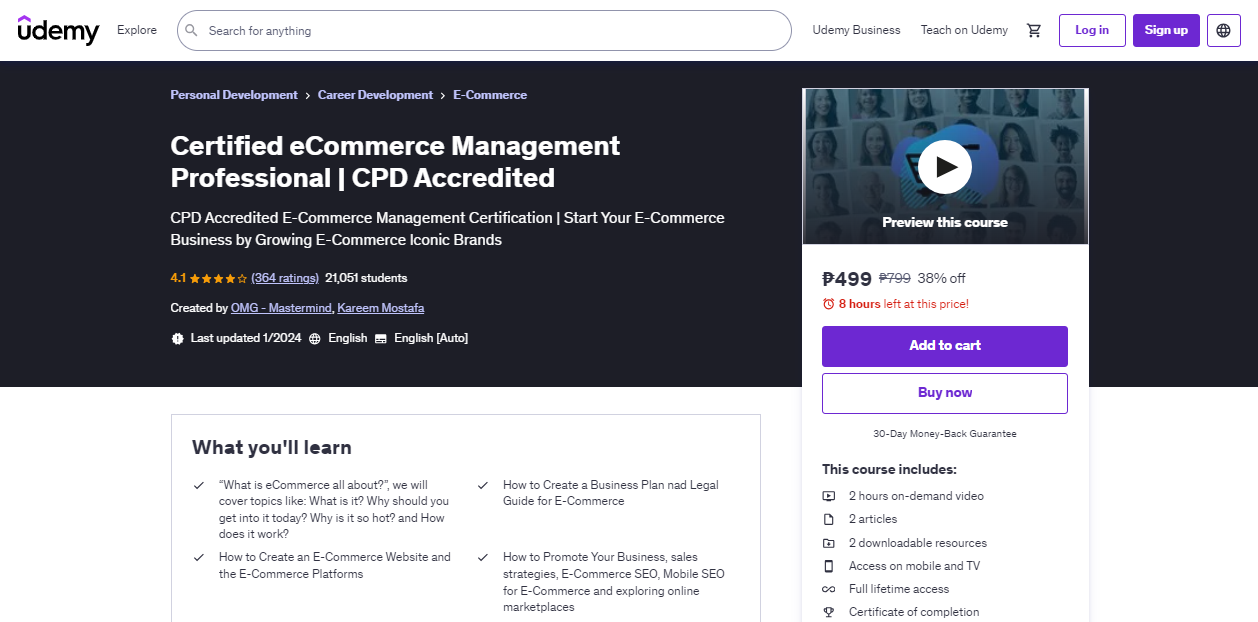Click the globe icon beside English
Viewport: 1258px width, 622px height.
coord(315,338)
